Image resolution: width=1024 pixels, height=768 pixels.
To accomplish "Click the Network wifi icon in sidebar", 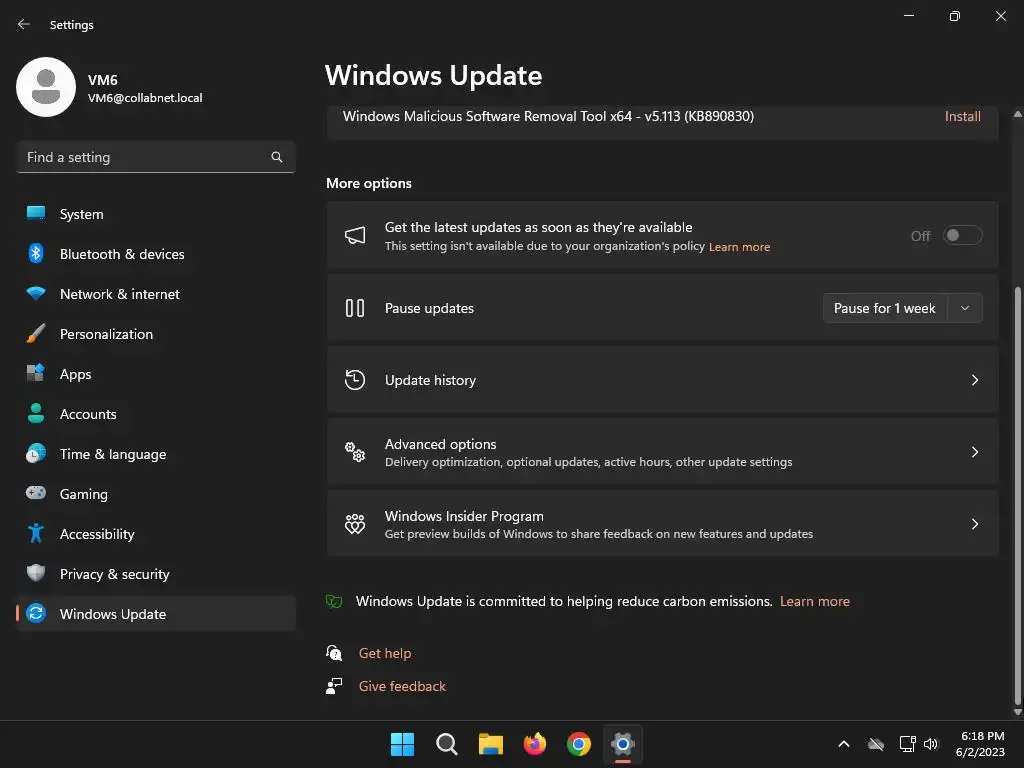I will click(36, 293).
